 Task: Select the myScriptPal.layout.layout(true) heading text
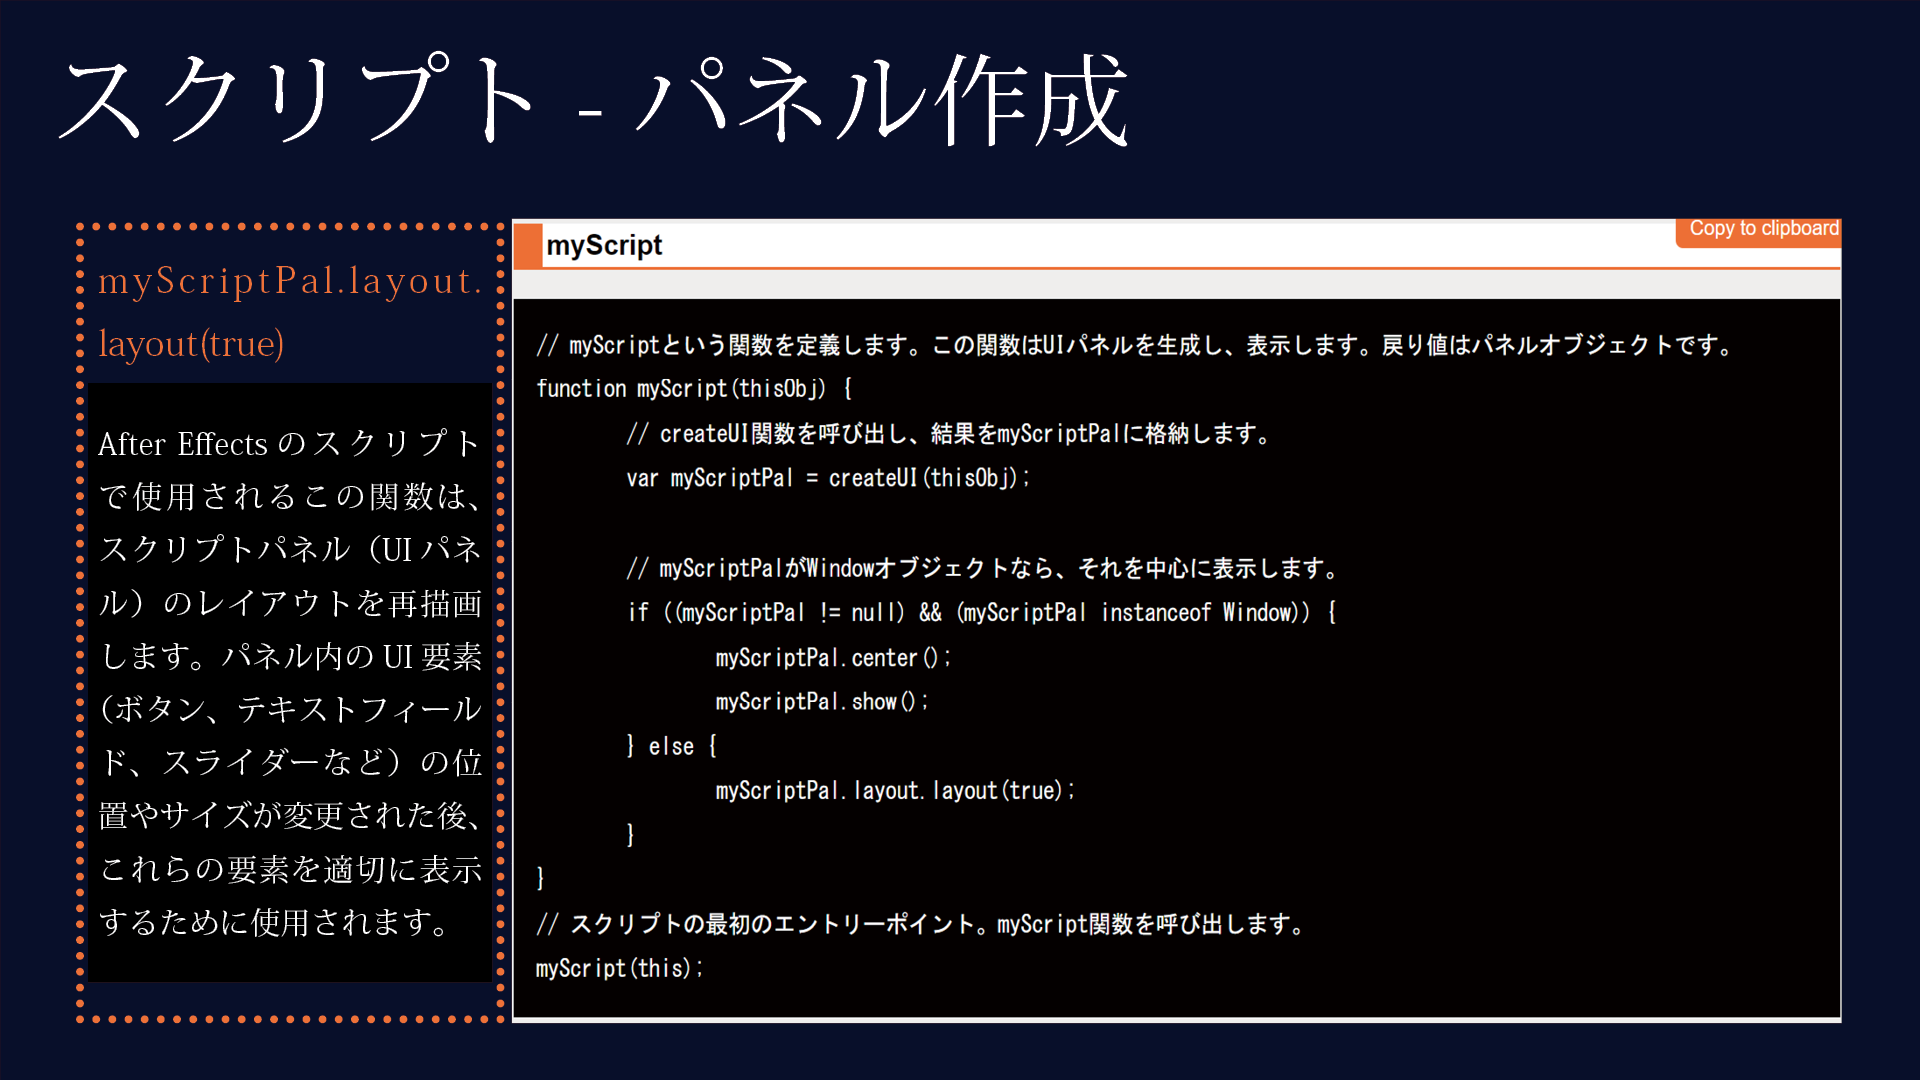tap(290, 310)
